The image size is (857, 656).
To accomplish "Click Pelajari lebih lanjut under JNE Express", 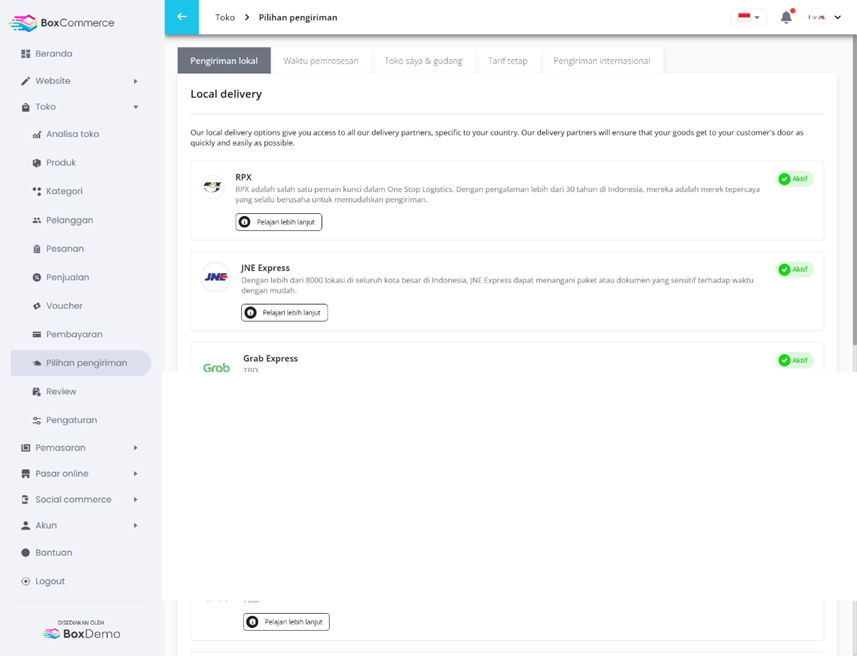I will click(x=284, y=313).
